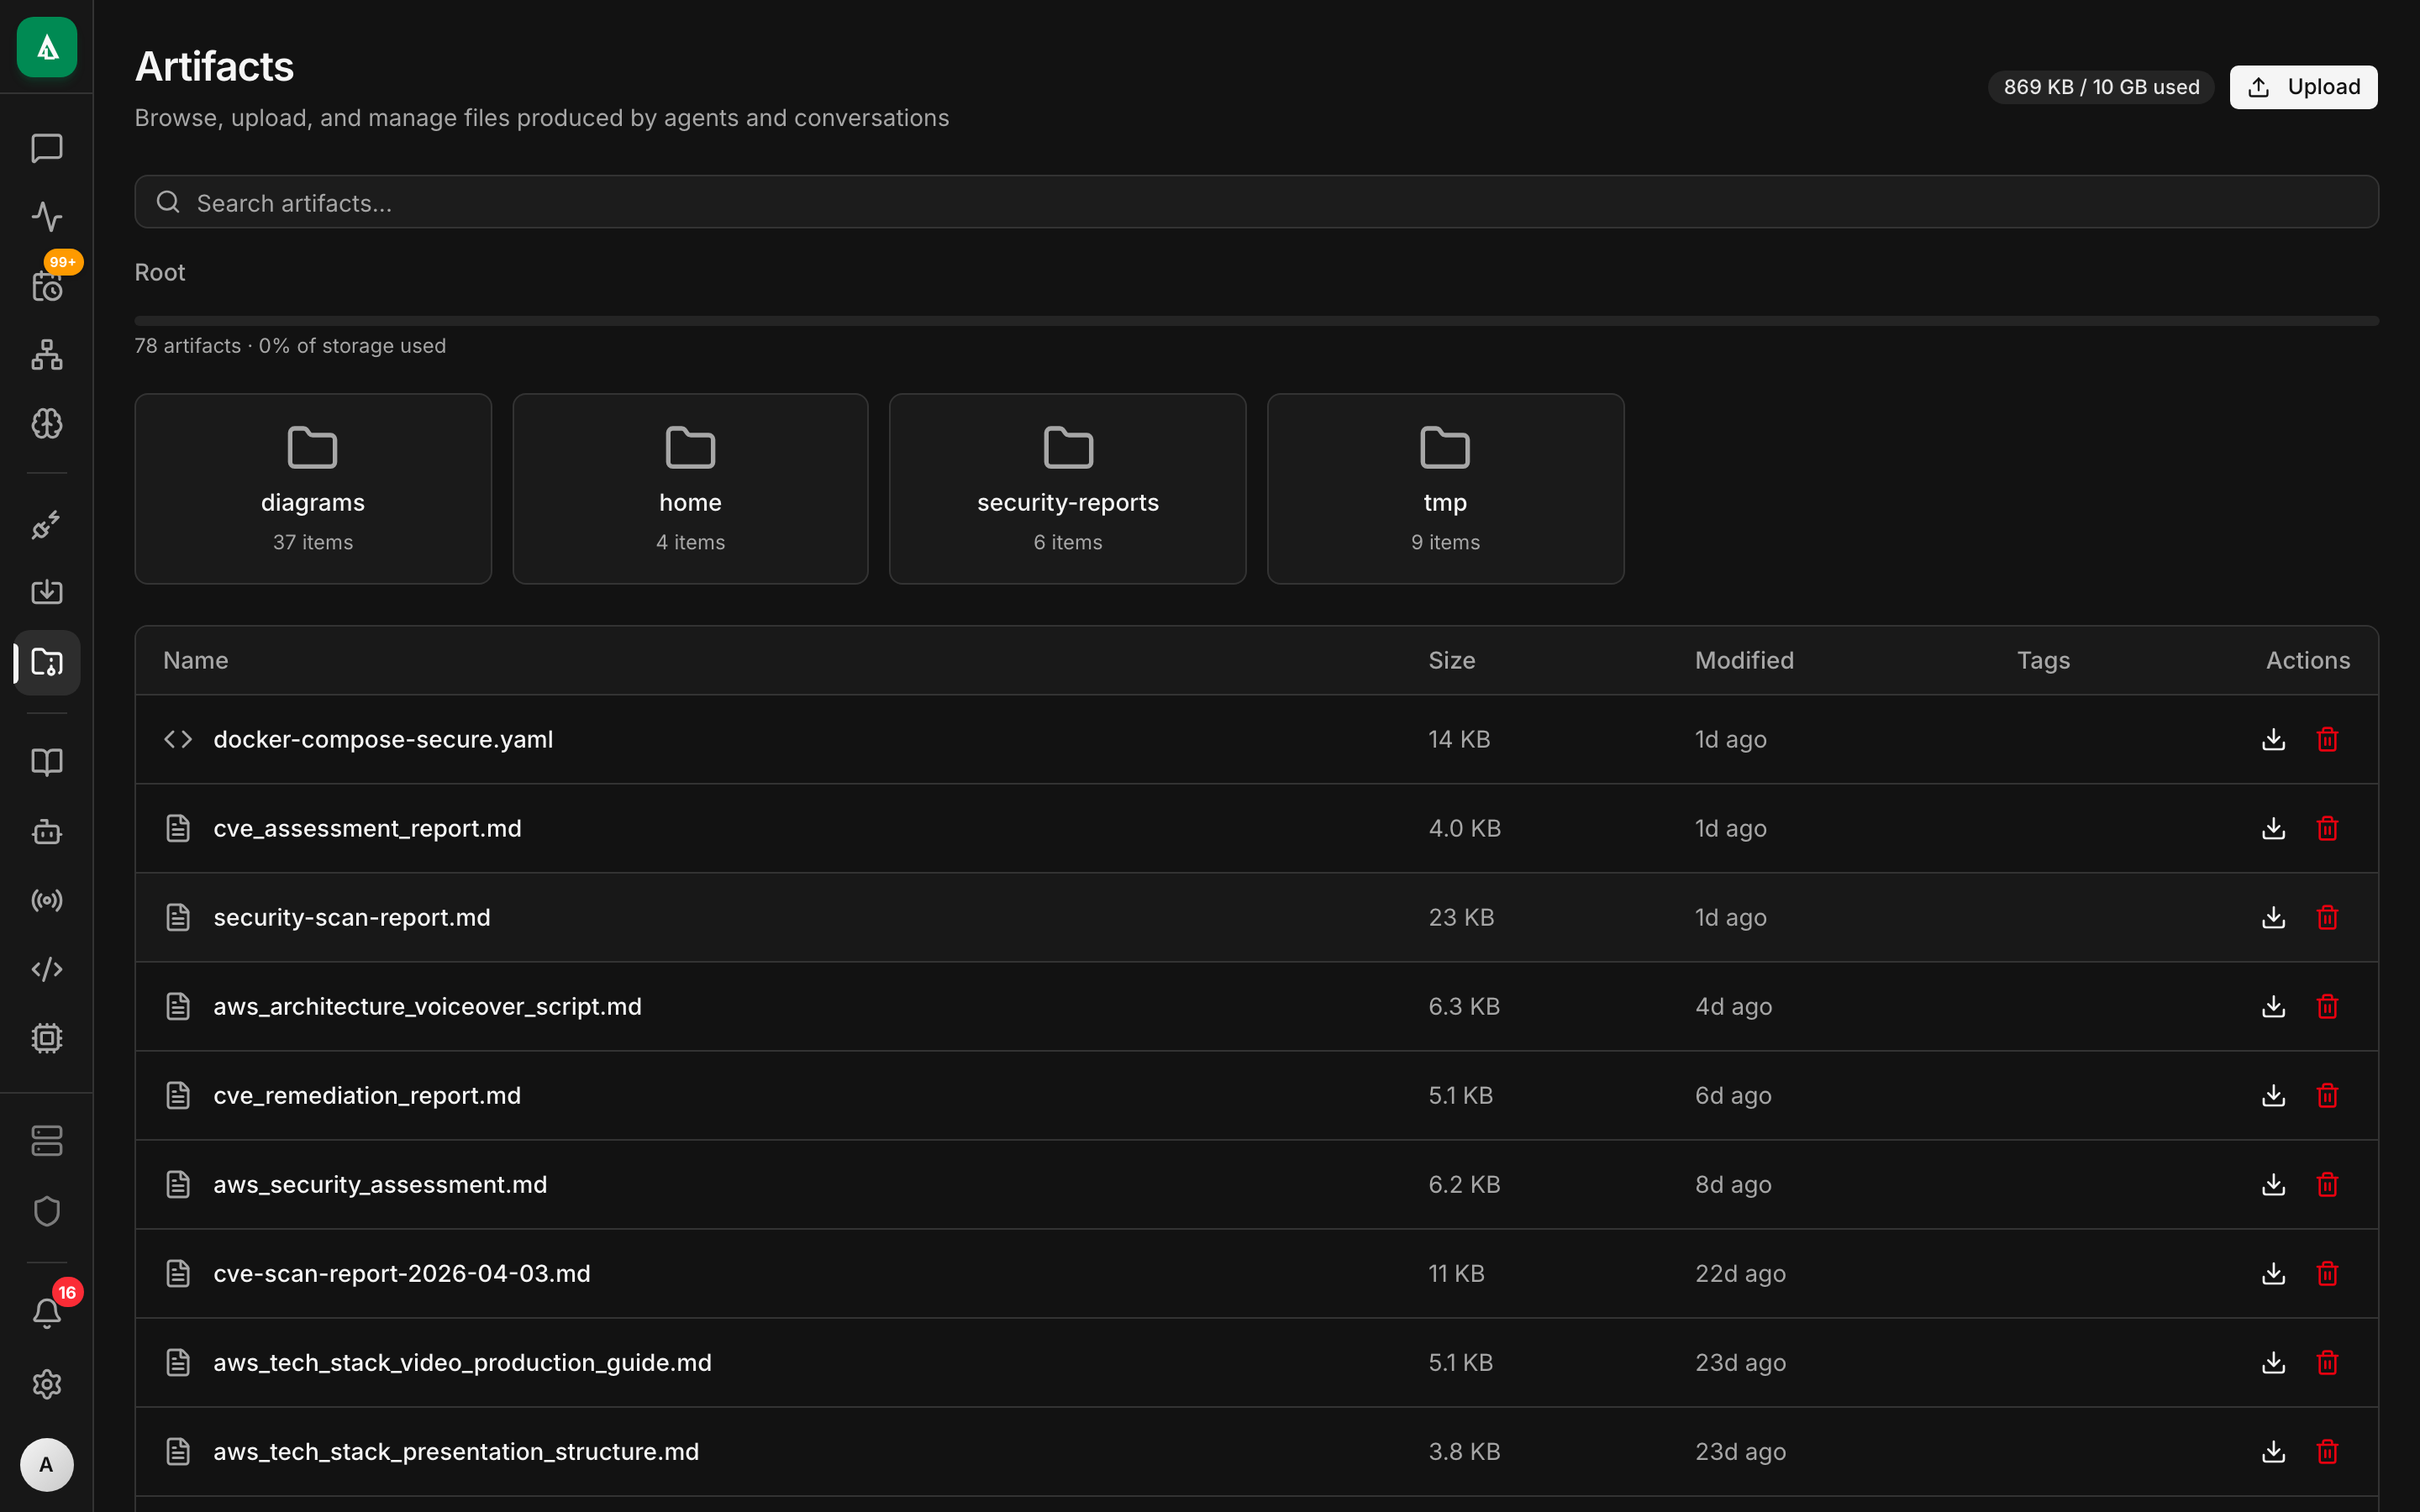Open scheduled tasks with the 99+ badge
This screenshot has height=1512, width=2420.
tap(47, 286)
